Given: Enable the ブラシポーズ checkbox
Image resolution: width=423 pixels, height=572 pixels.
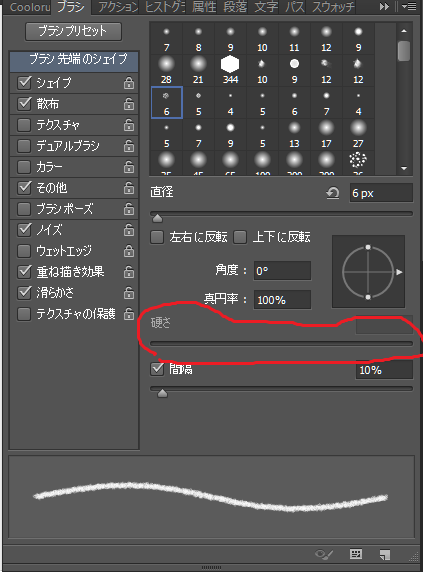Looking at the screenshot, I should point(24,209).
